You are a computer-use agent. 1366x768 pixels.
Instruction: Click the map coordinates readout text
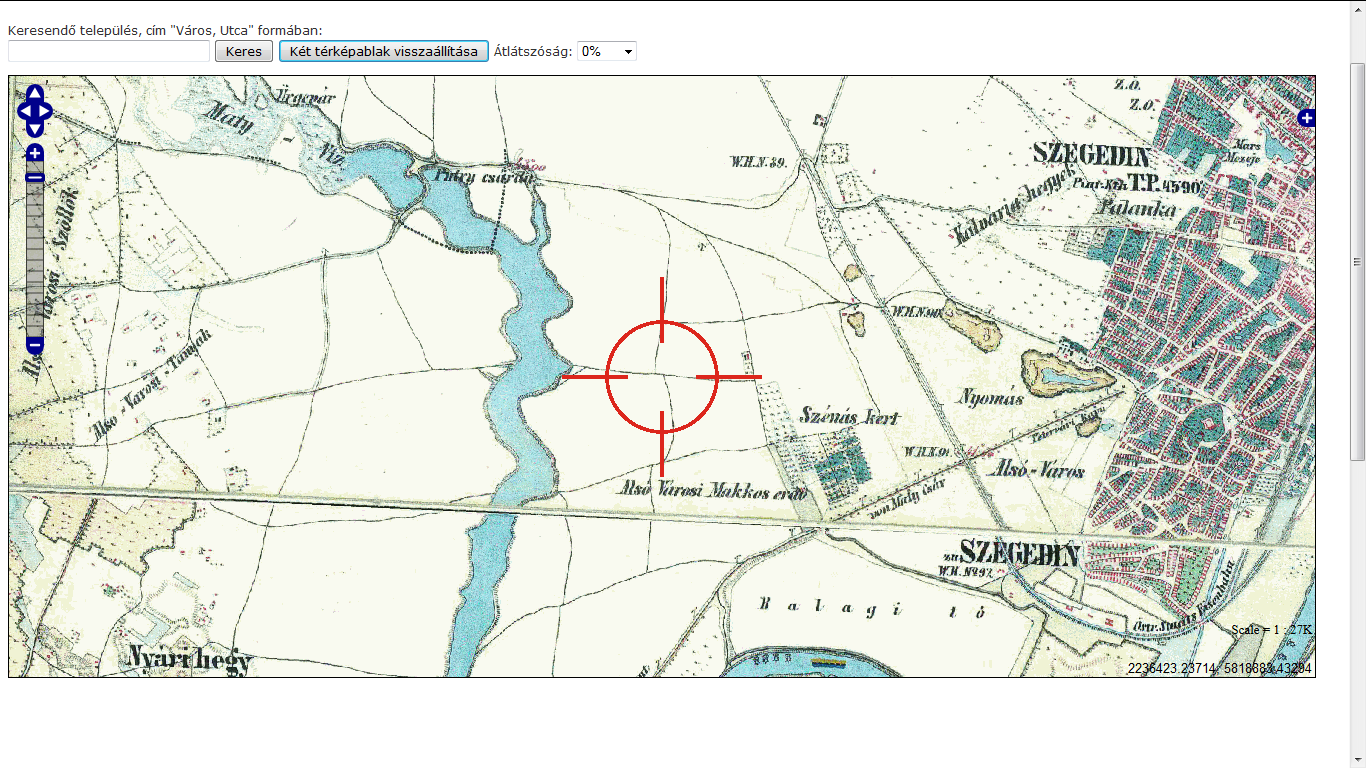click(x=1220, y=668)
